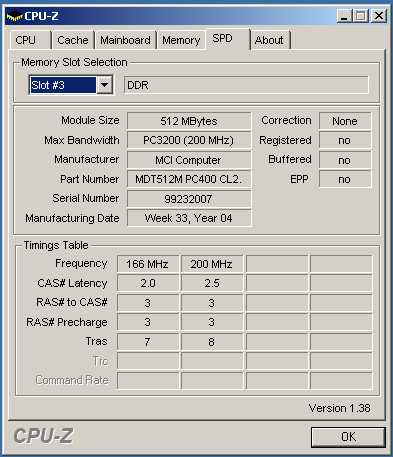Click the Registered value no
This screenshot has width=393, height=457.
point(345,140)
